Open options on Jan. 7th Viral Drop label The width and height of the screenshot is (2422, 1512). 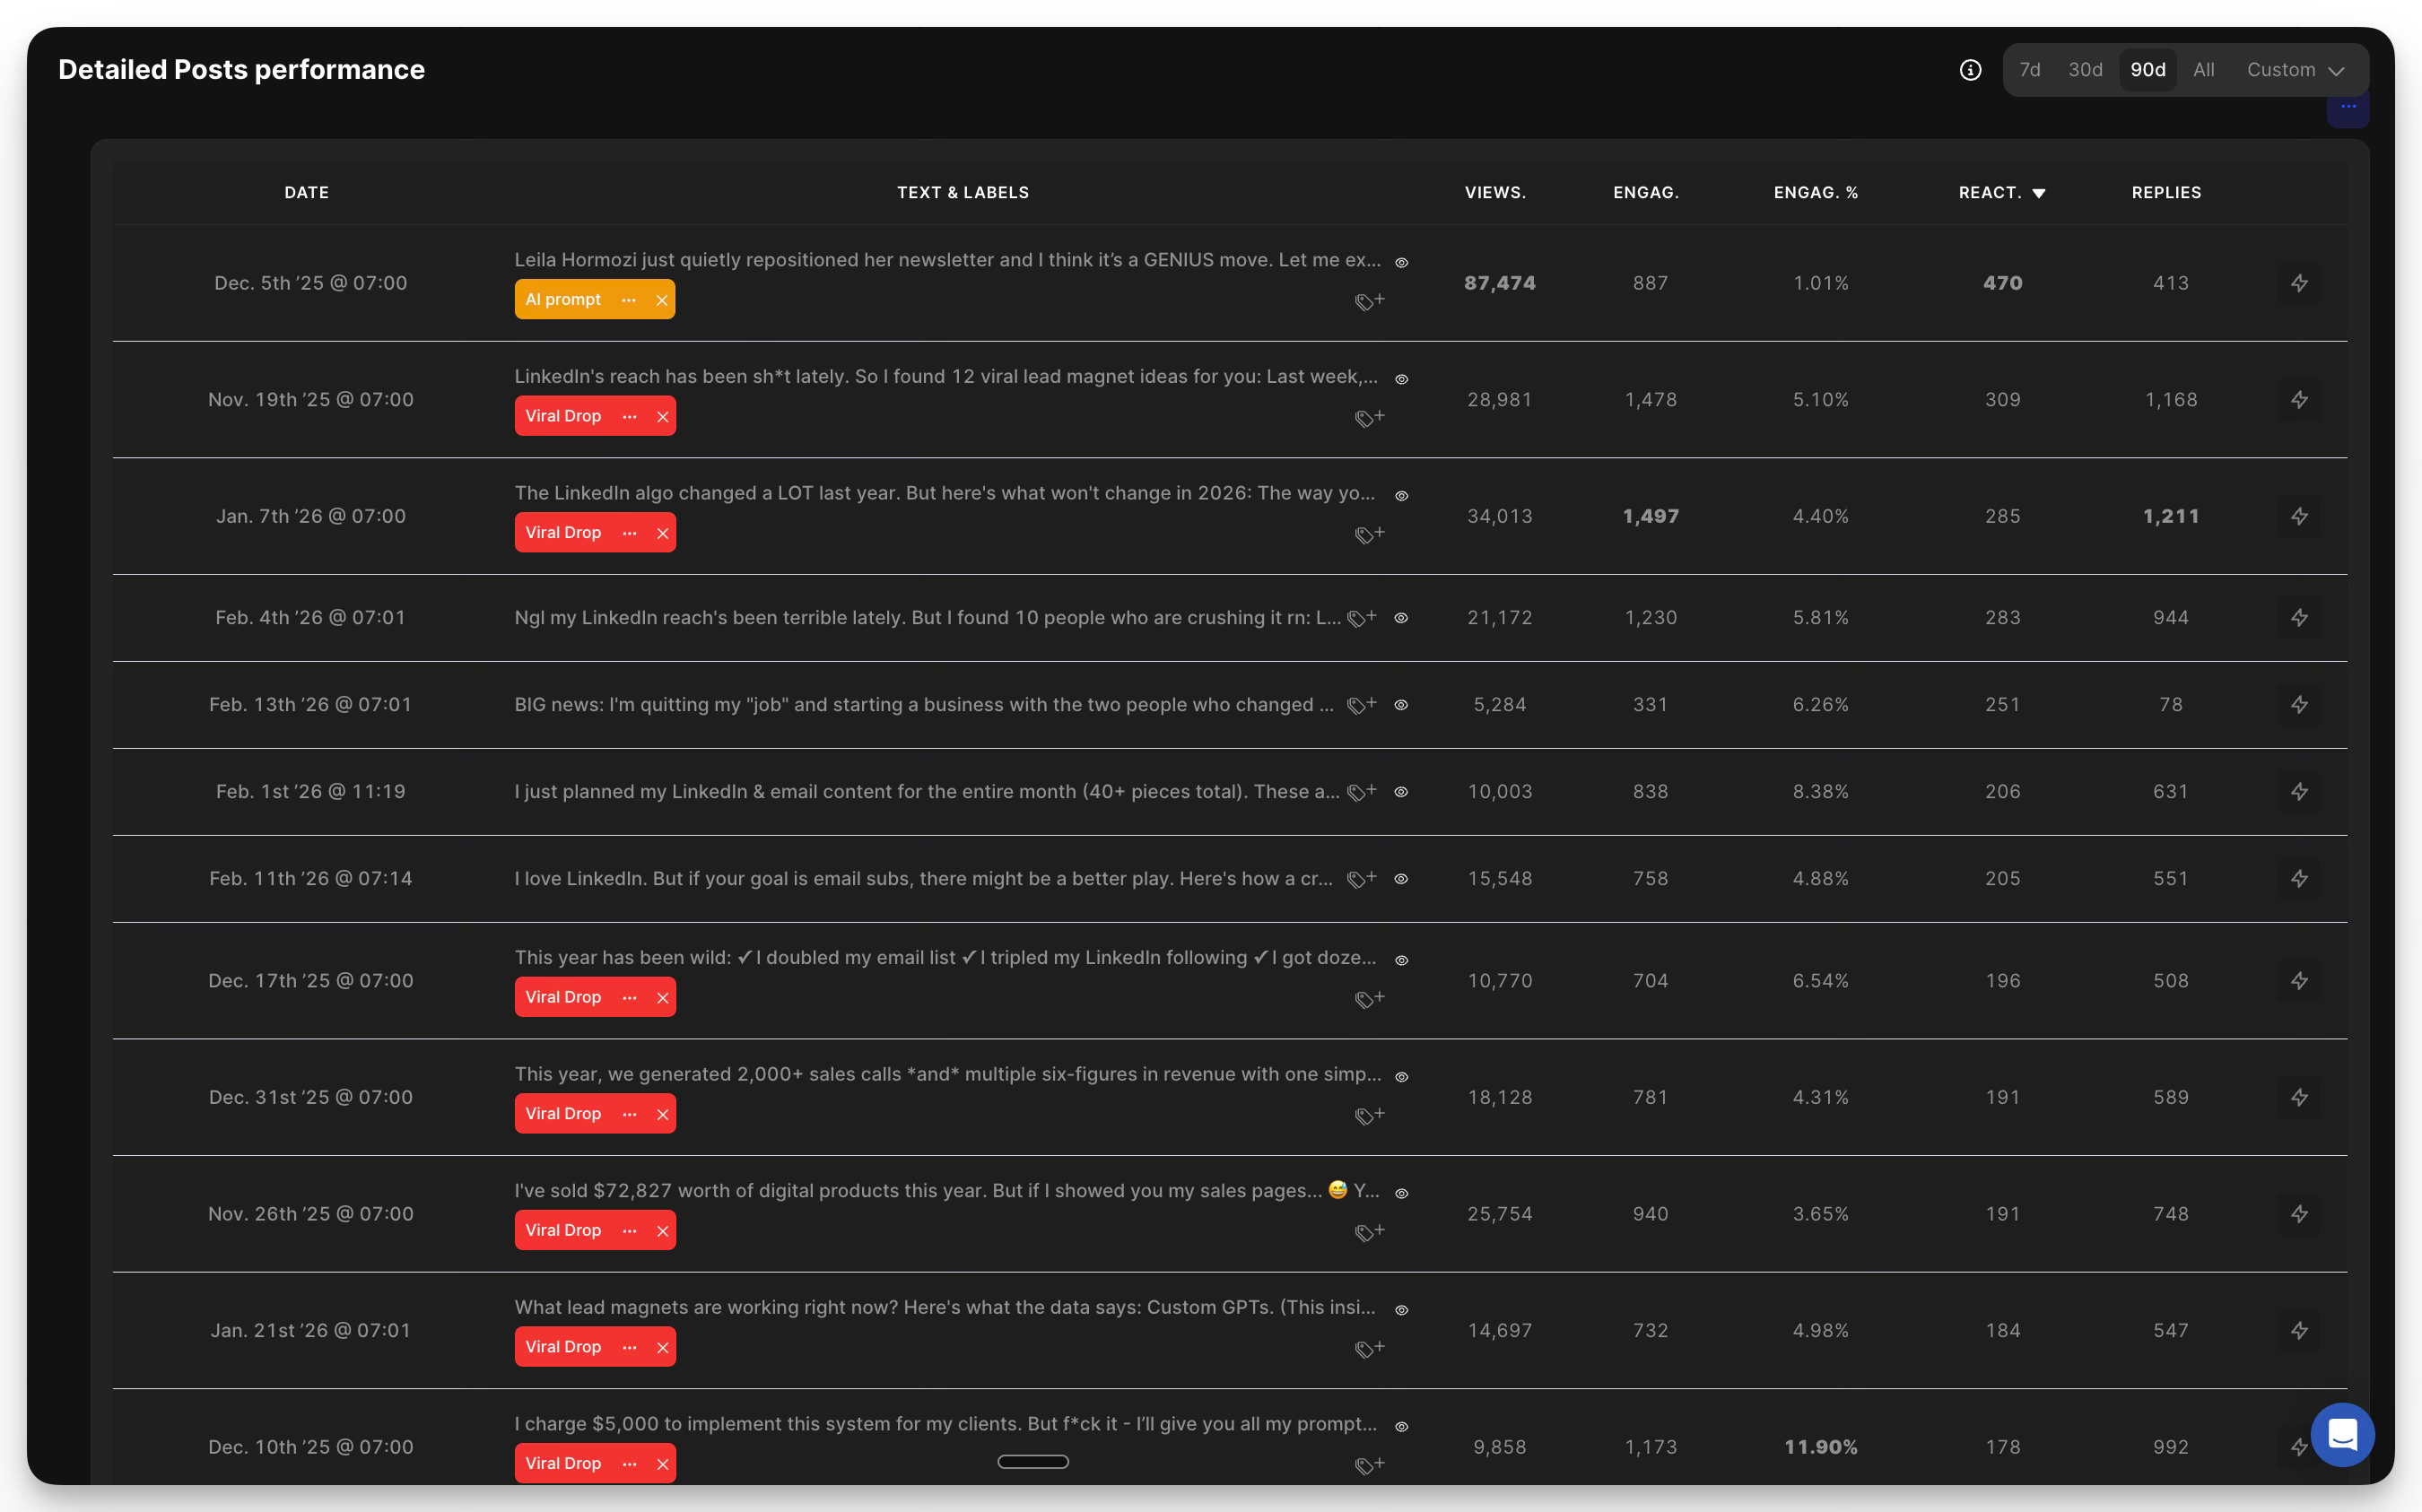point(629,533)
